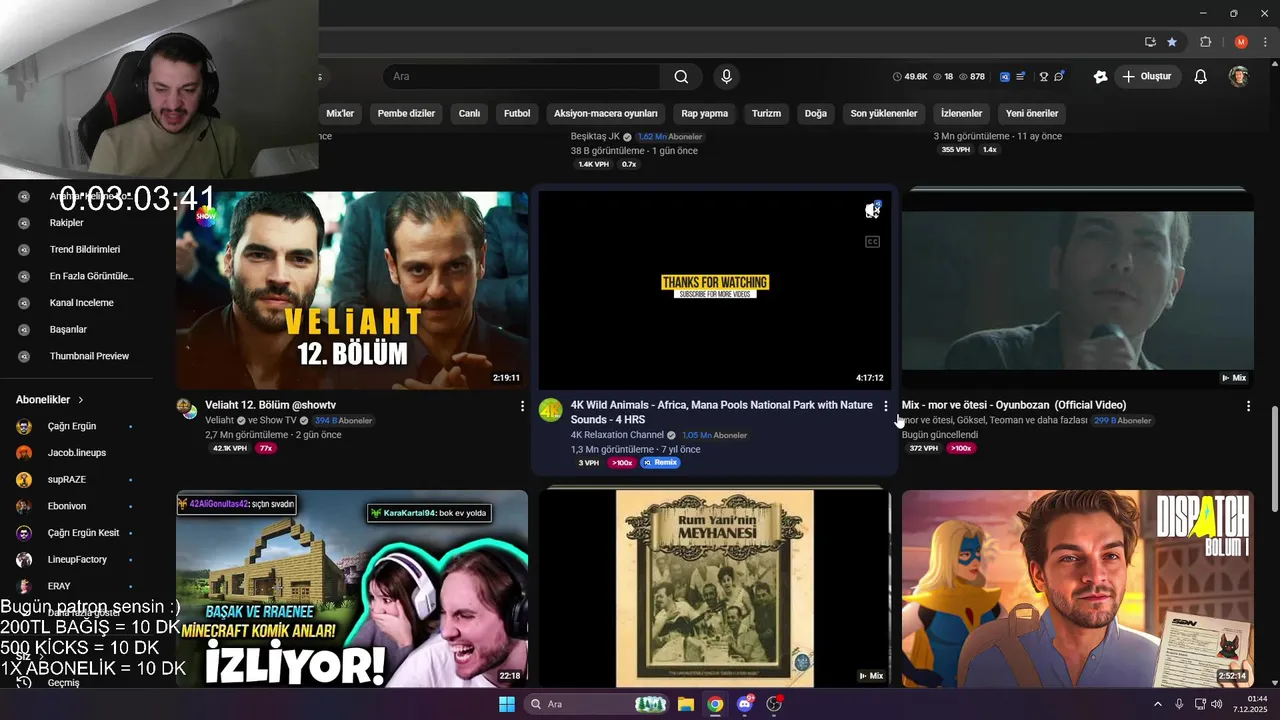Image resolution: width=1280 pixels, height=720 pixels.
Task: Open the vidIQ trophy achievements icon
Action: coord(1043,77)
